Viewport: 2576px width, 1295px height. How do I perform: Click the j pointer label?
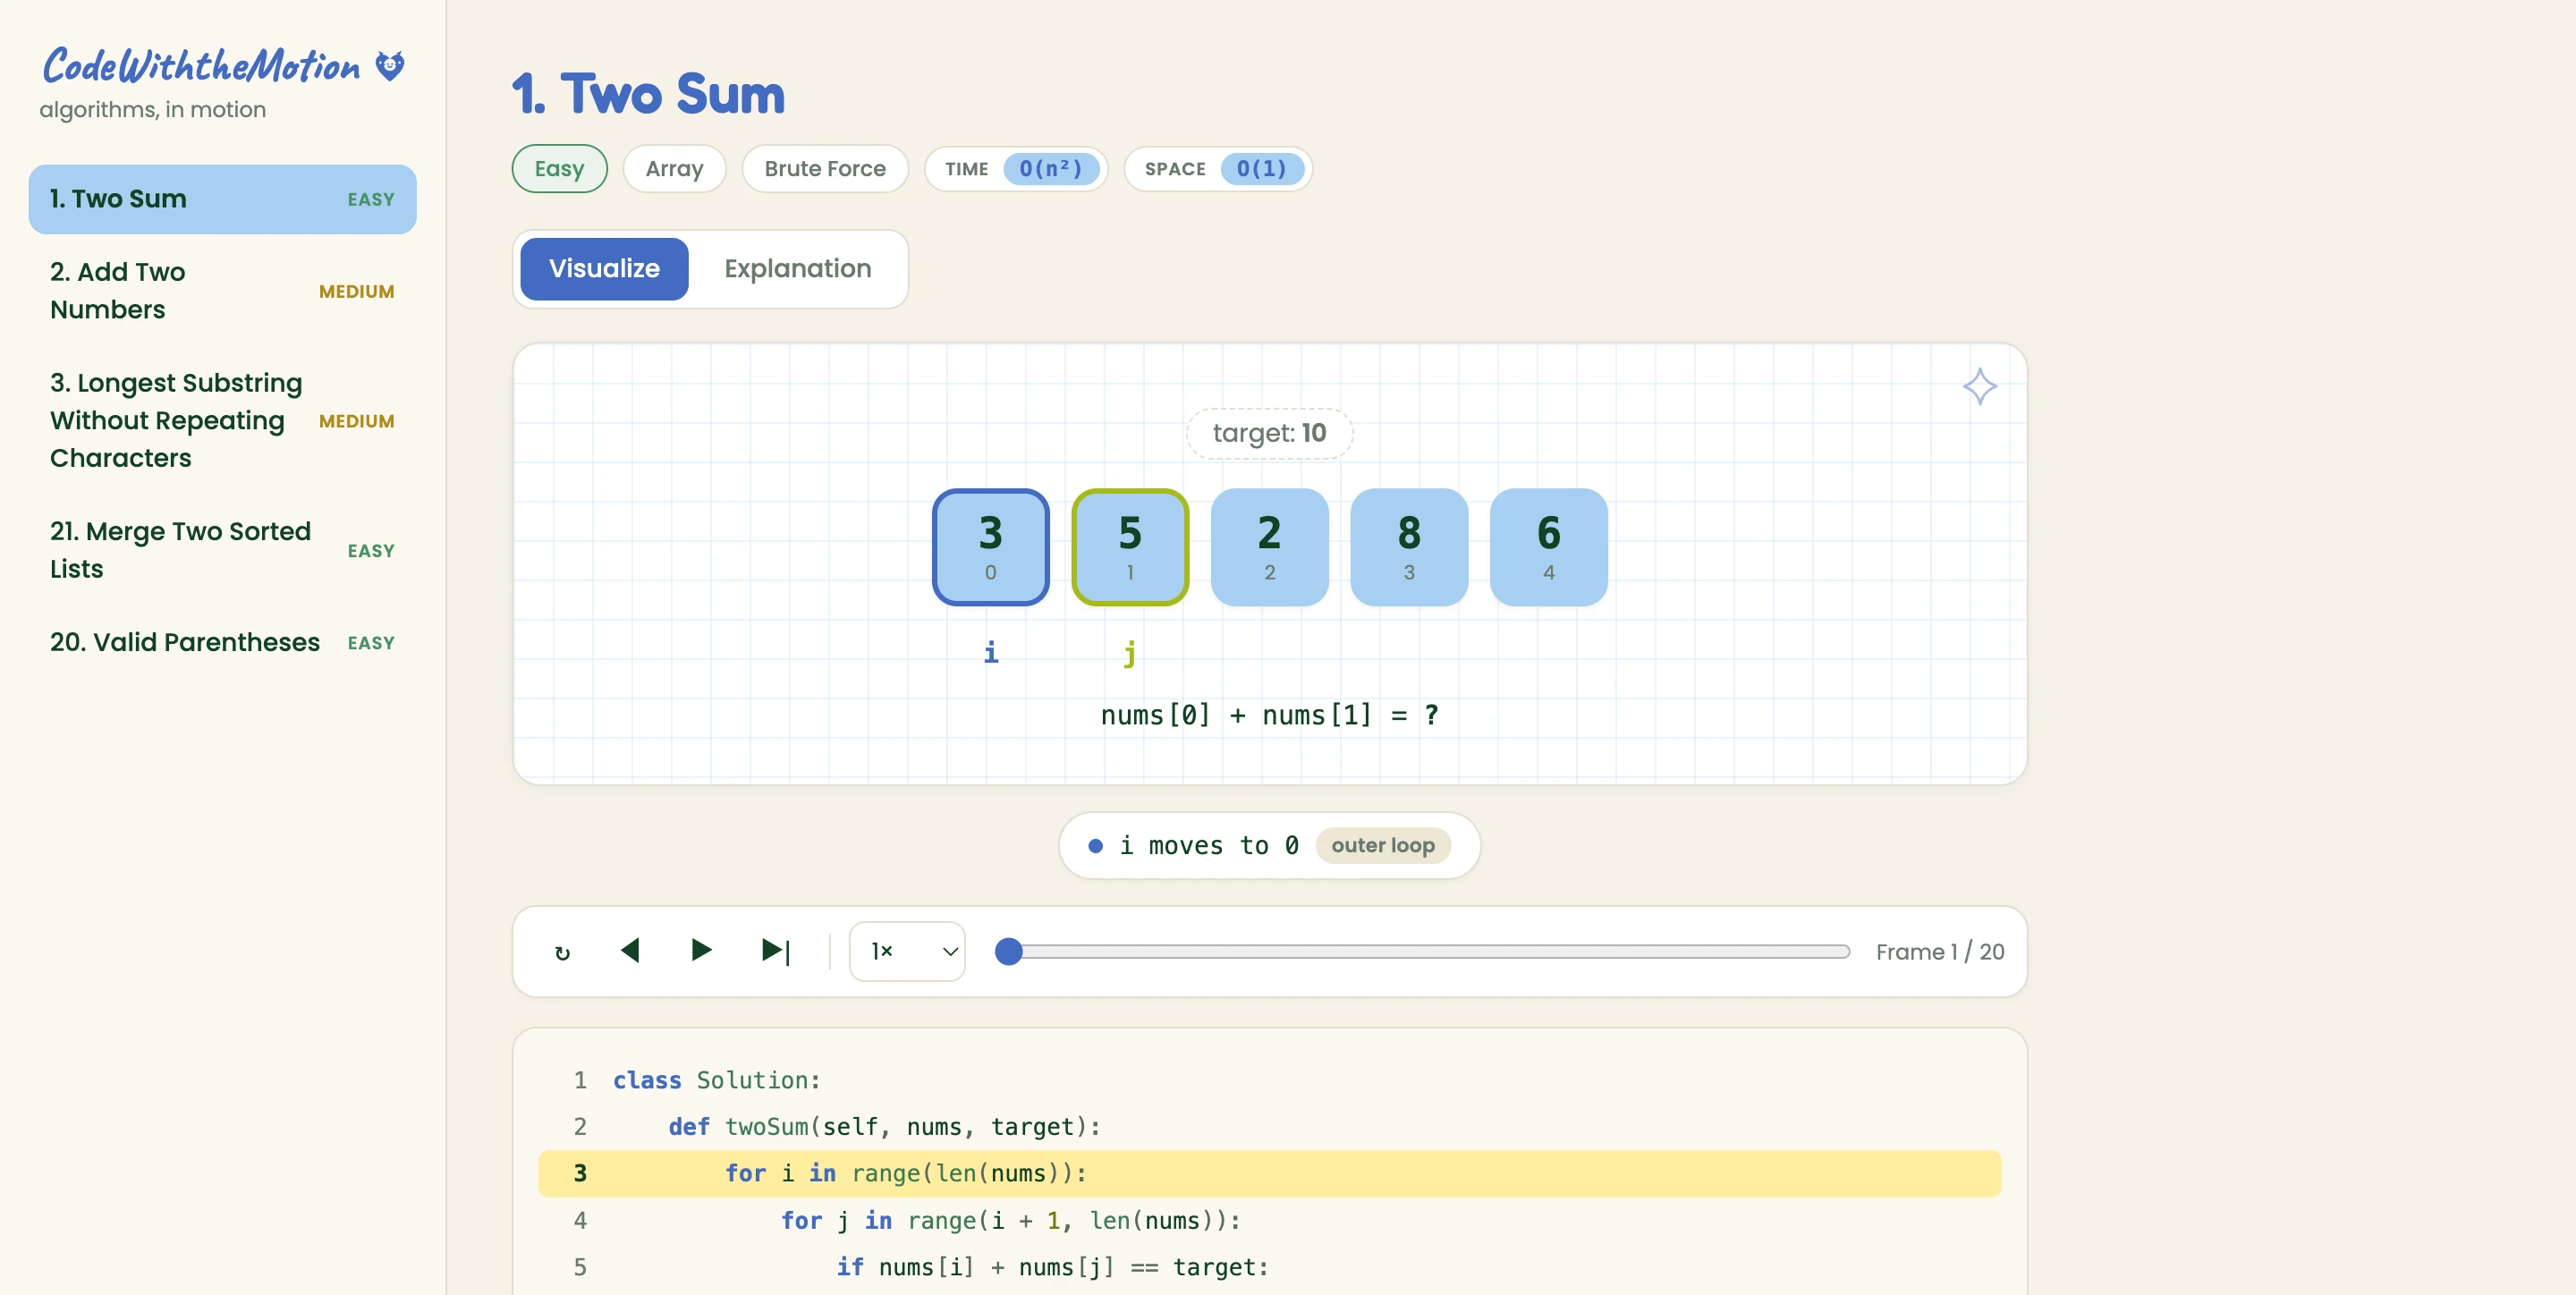click(x=1130, y=653)
